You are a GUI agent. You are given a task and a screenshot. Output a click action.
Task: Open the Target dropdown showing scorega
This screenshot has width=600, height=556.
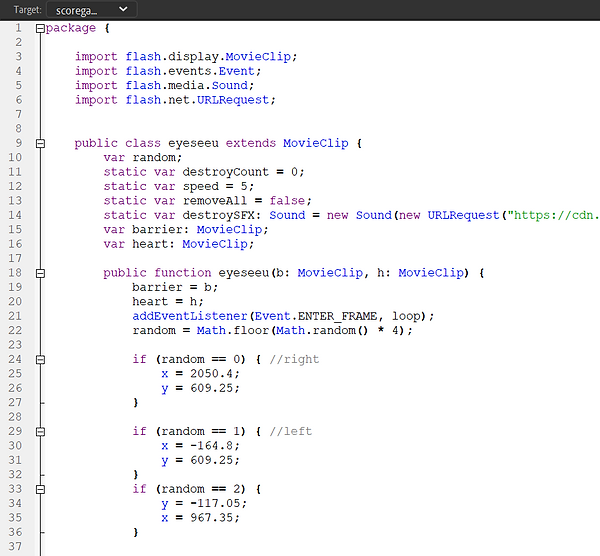(91, 10)
